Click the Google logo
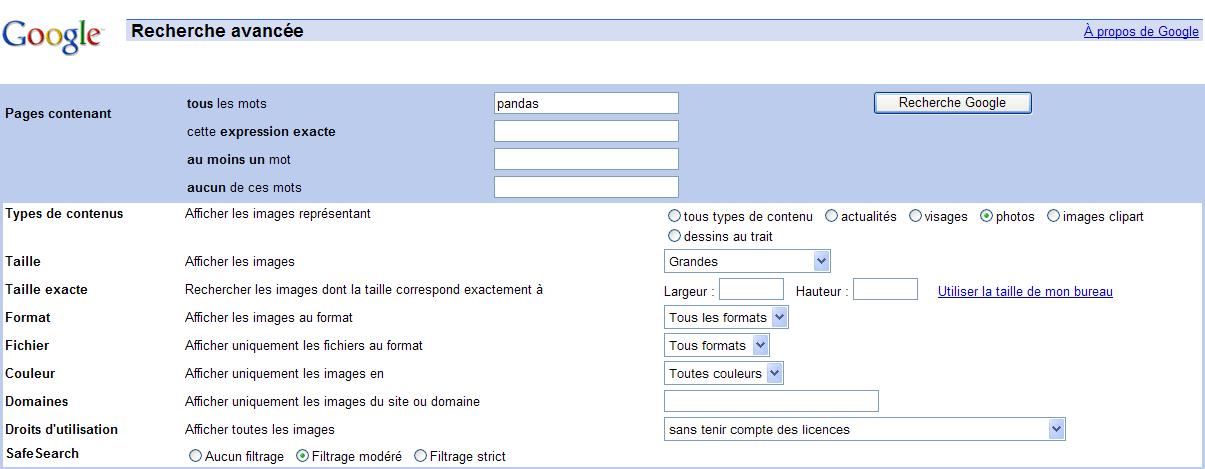 [53, 36]
